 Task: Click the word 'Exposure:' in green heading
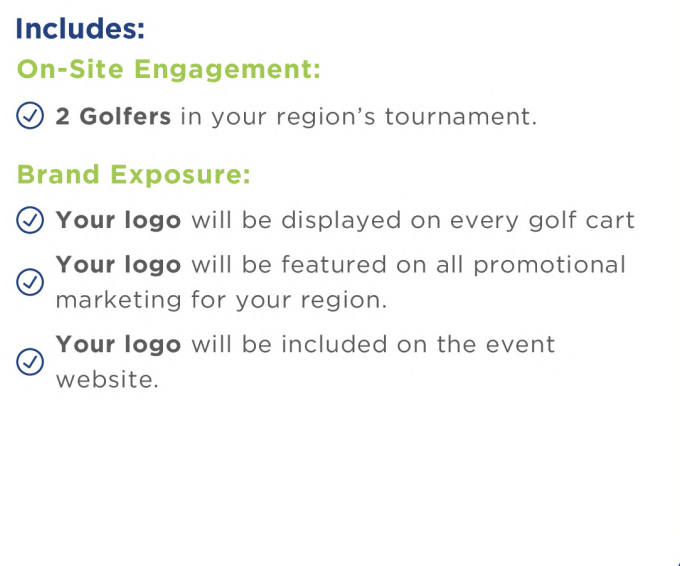click(180, 175)
